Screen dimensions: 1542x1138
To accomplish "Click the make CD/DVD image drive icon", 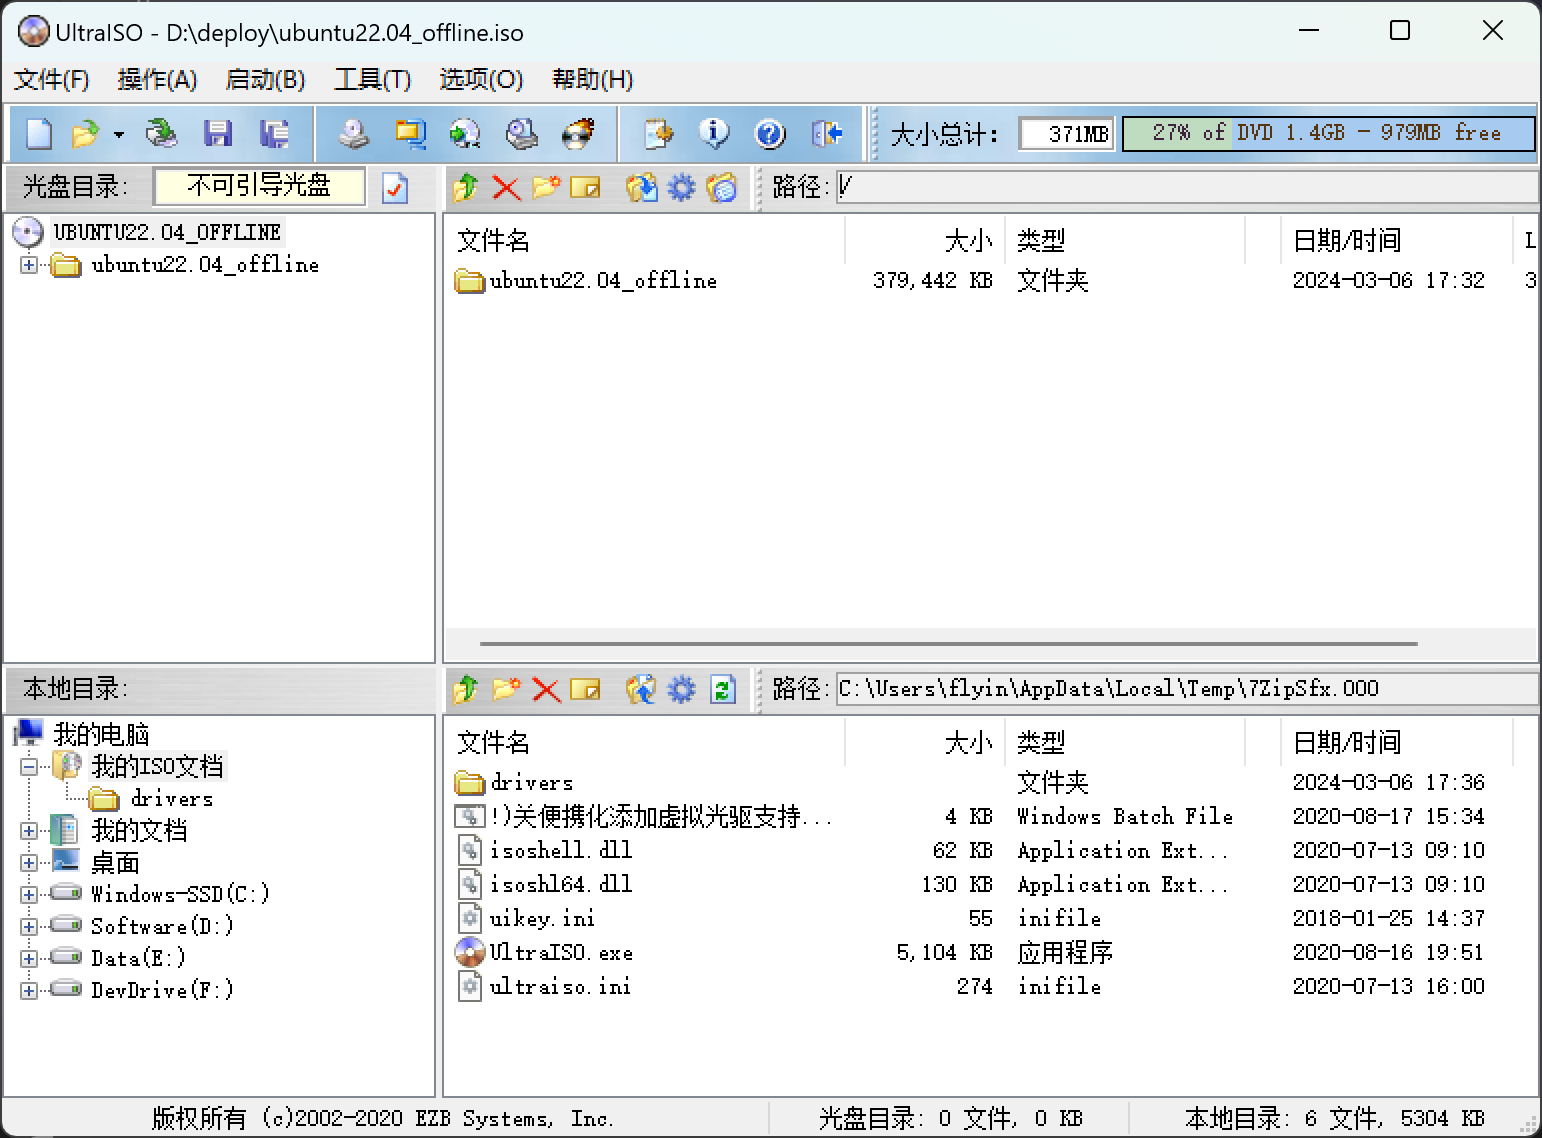I will [x=353, y=133].
